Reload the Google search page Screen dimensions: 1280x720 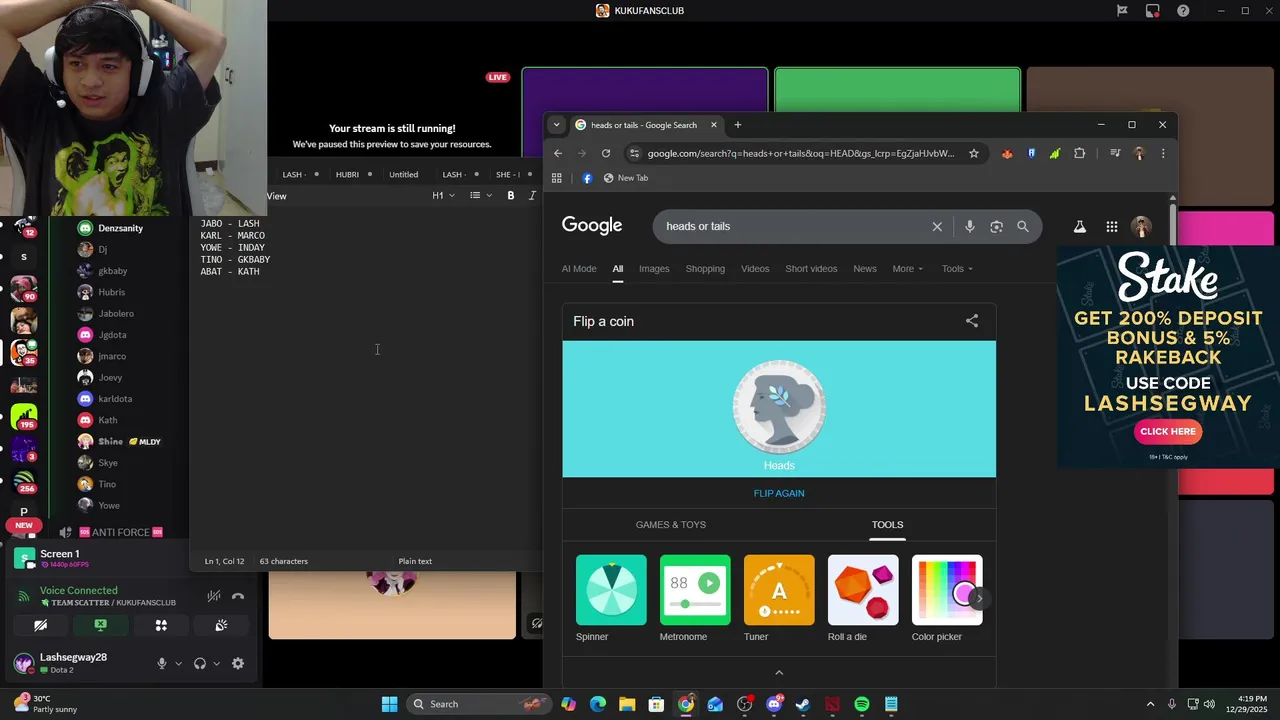pyautogui.click(x=606, y=153)
